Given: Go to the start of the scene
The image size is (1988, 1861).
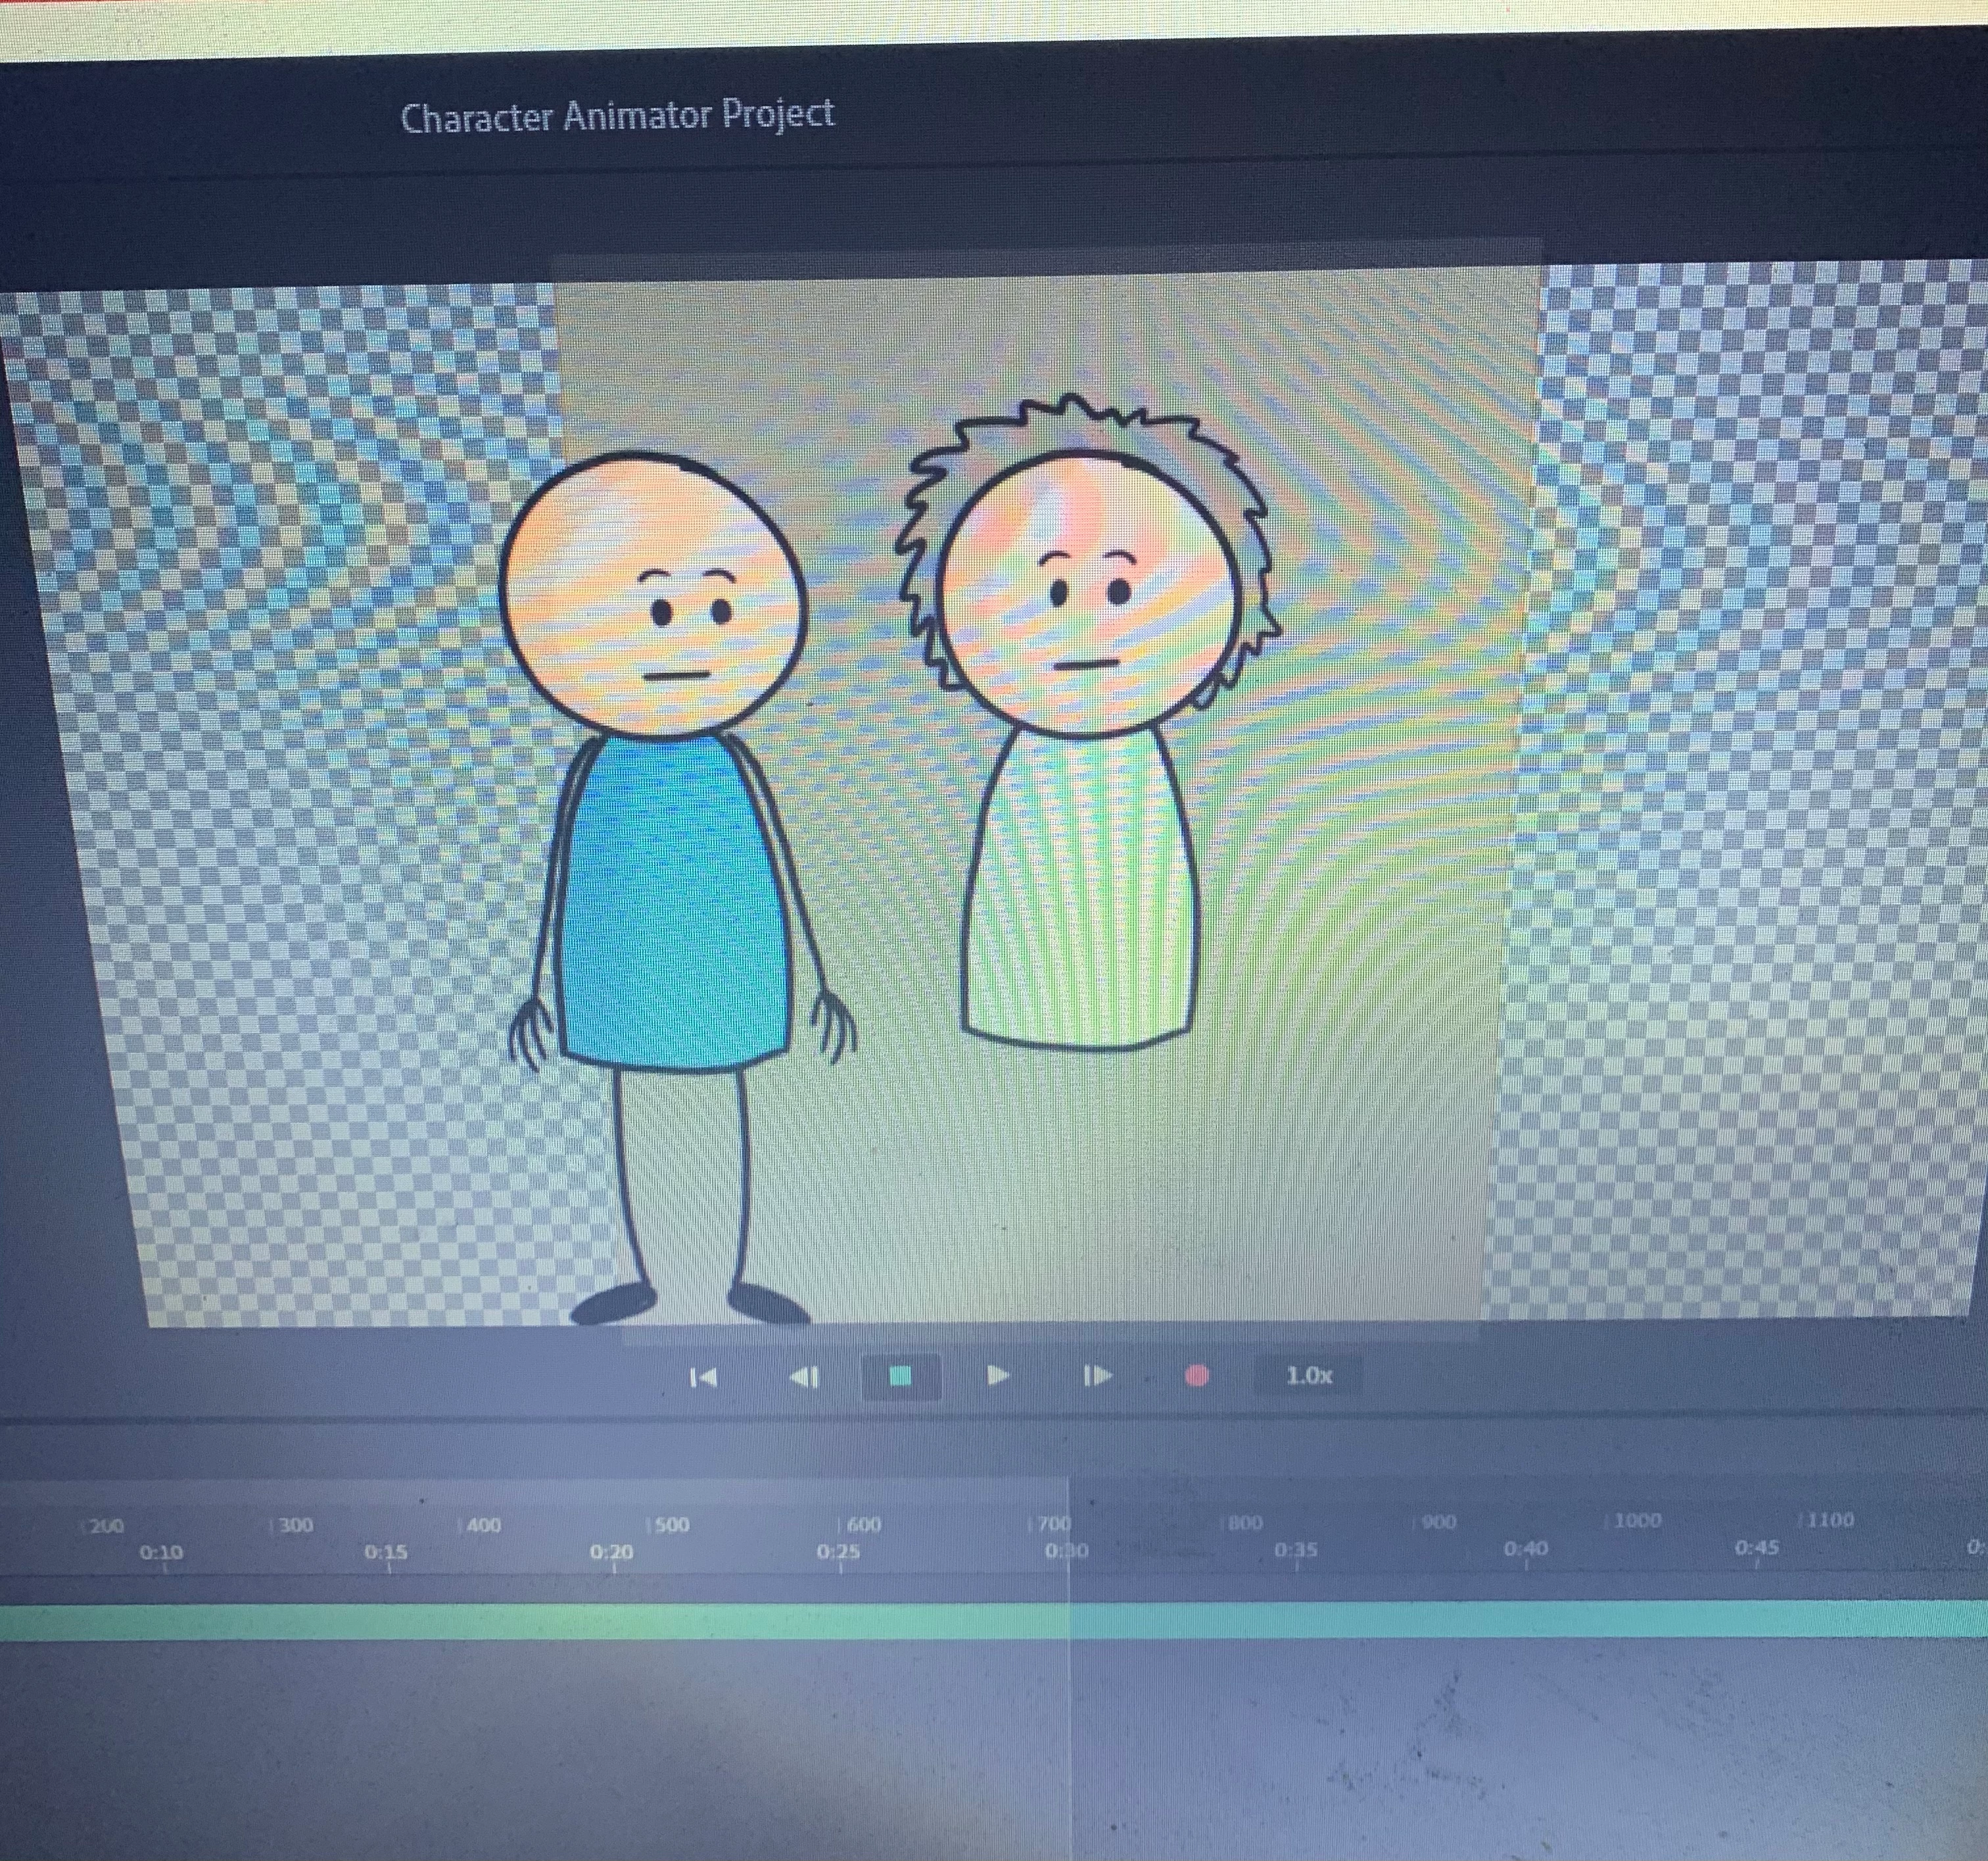Looking at the screenshot, I should point(704,1377).
